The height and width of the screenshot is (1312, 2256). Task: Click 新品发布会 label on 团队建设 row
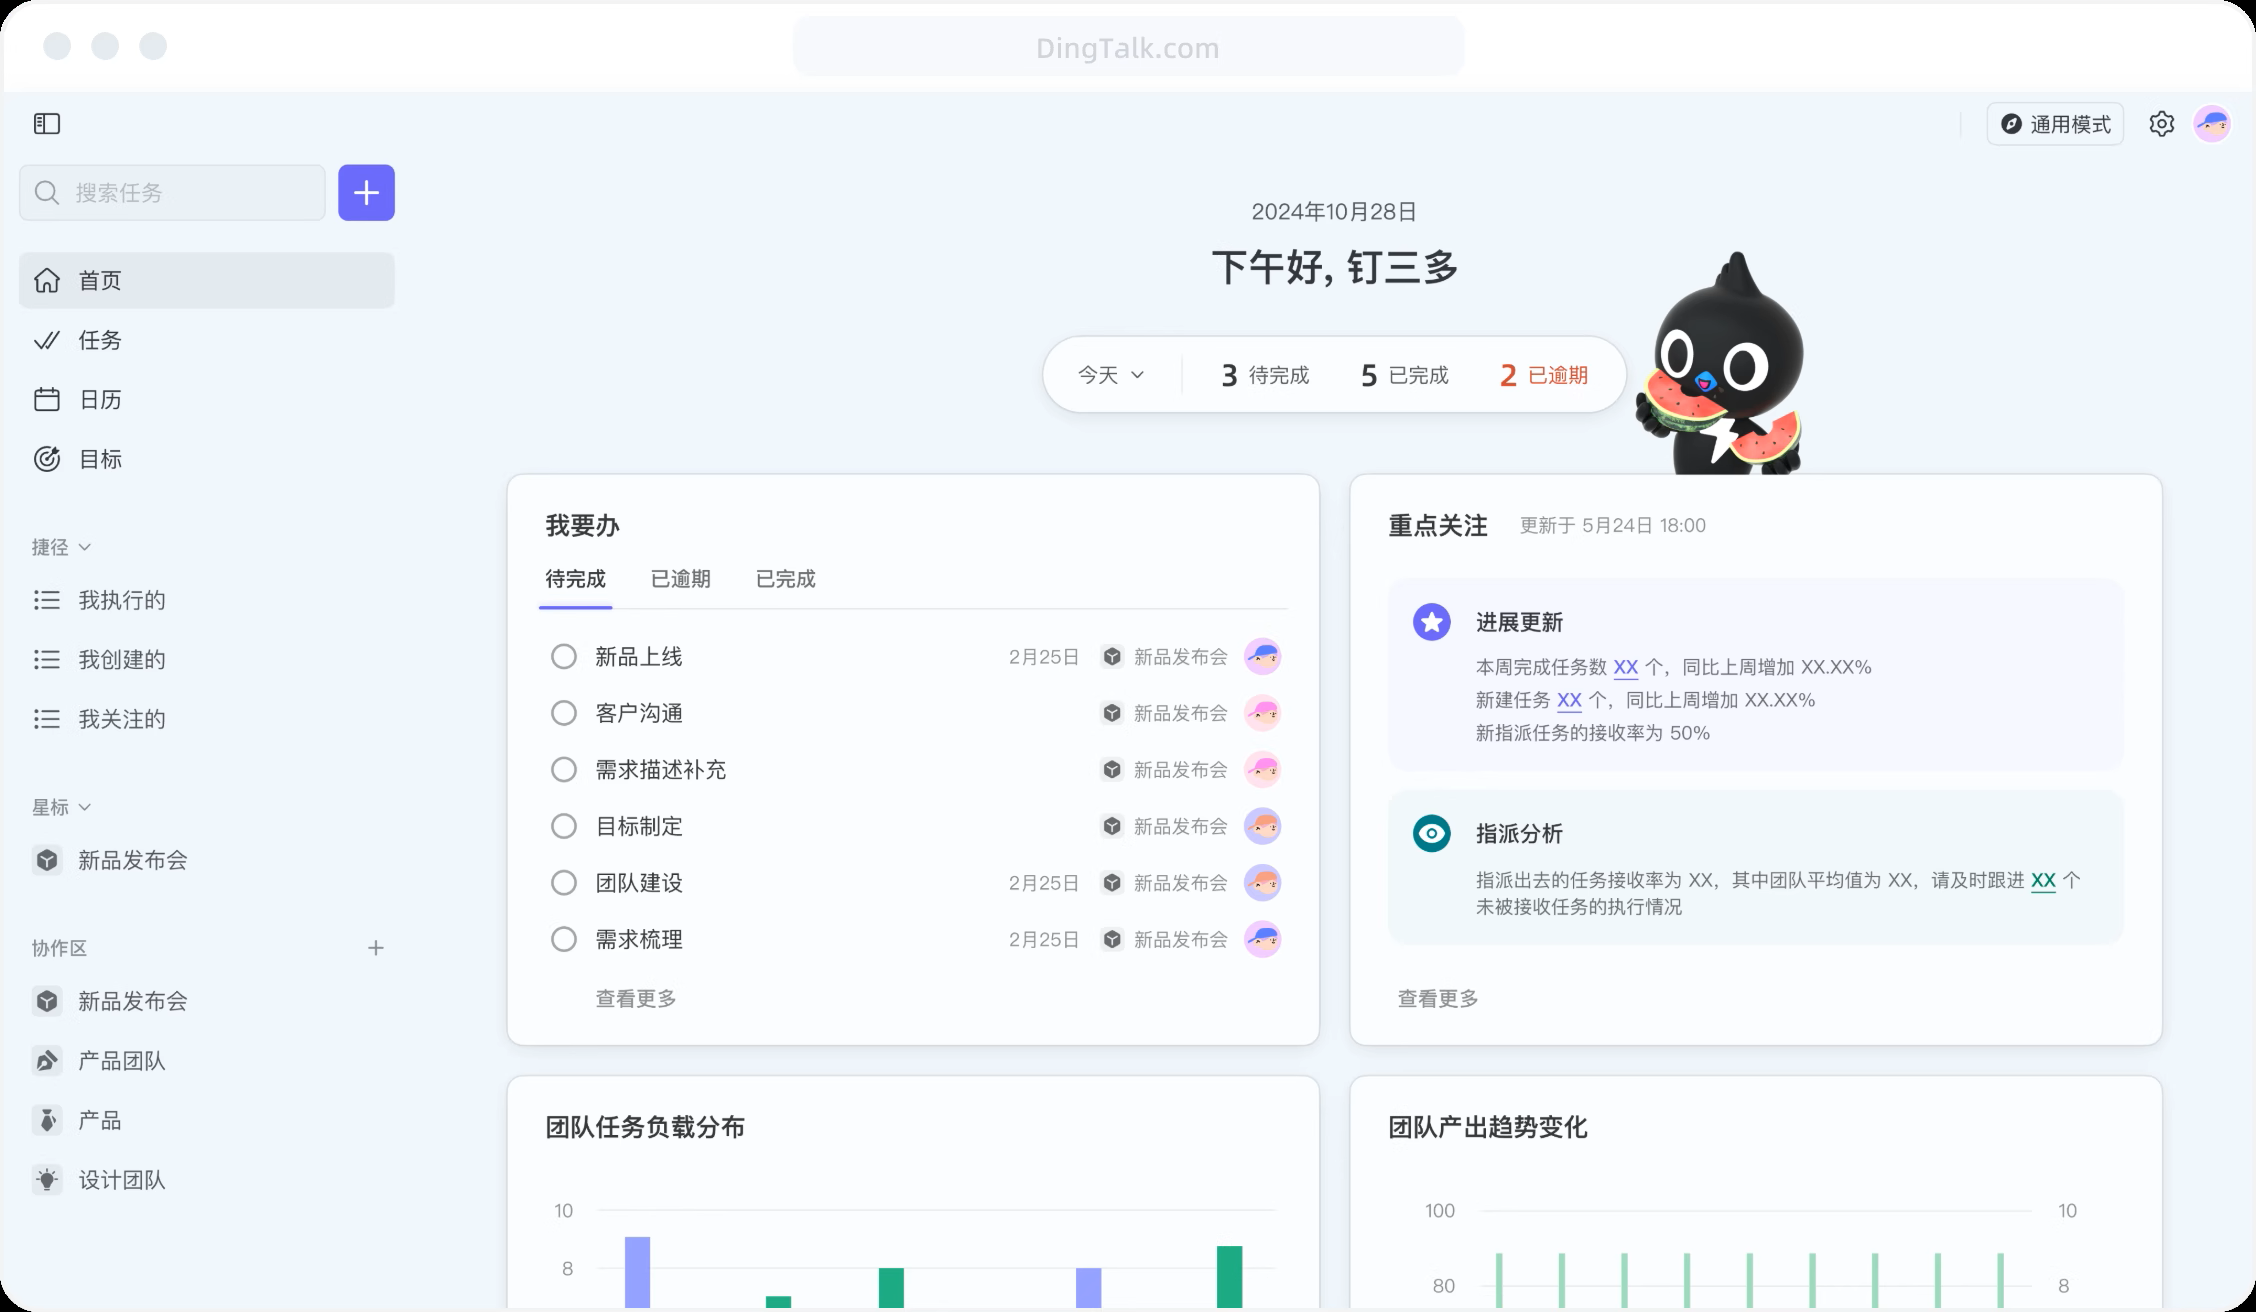coord(1180,883)
